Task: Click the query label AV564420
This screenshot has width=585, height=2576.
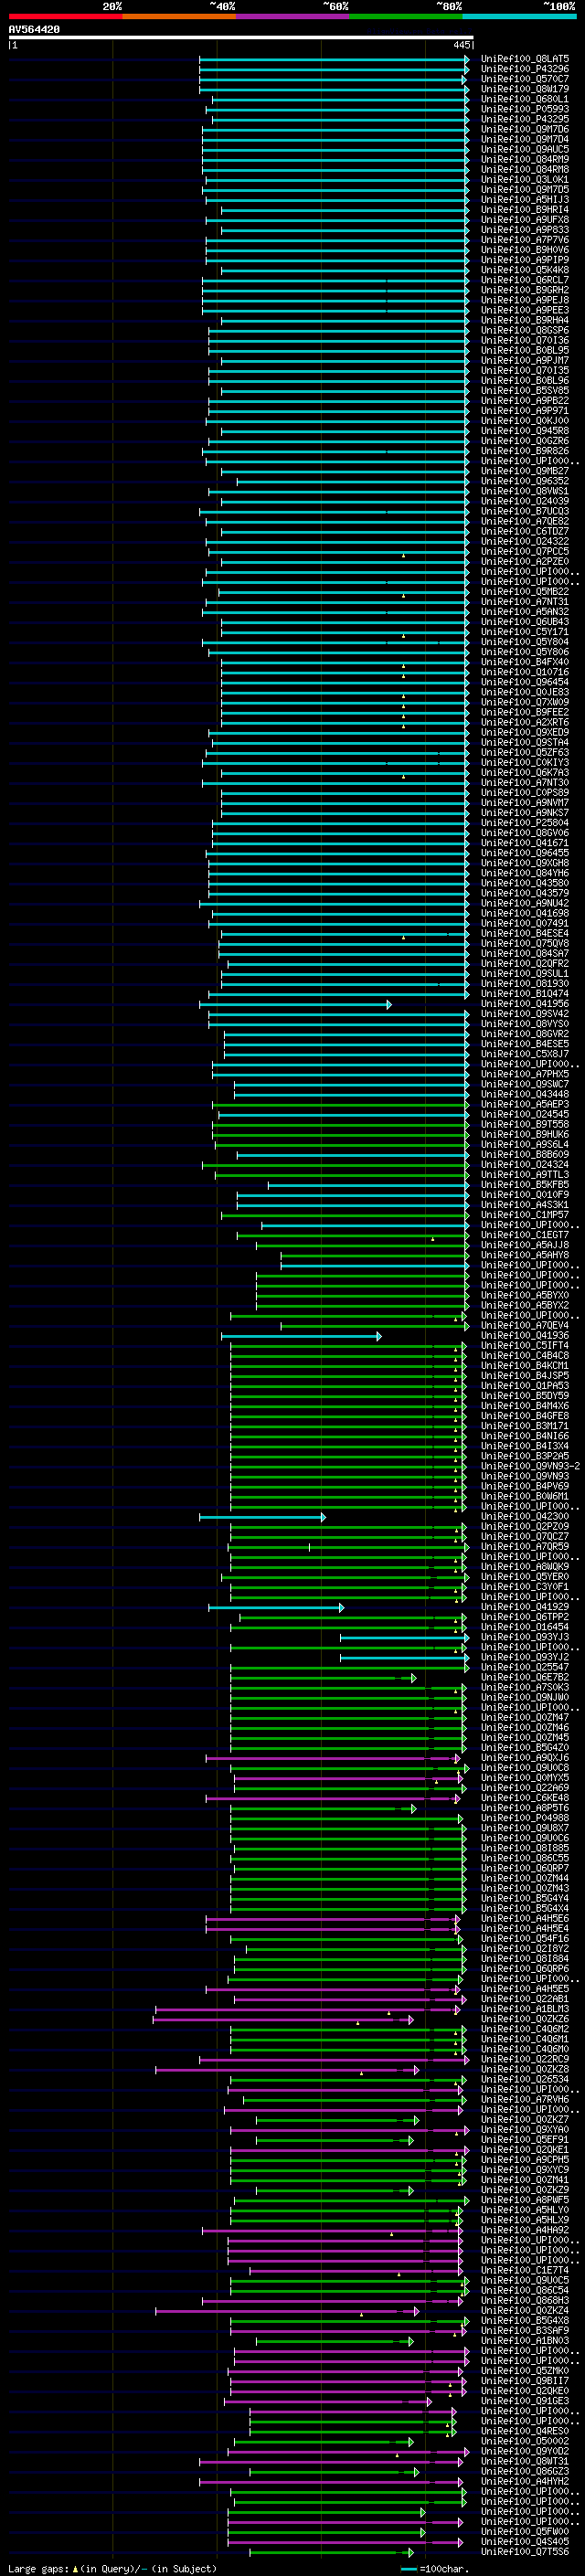Action: pyautogui.click(x=34, y=30)
